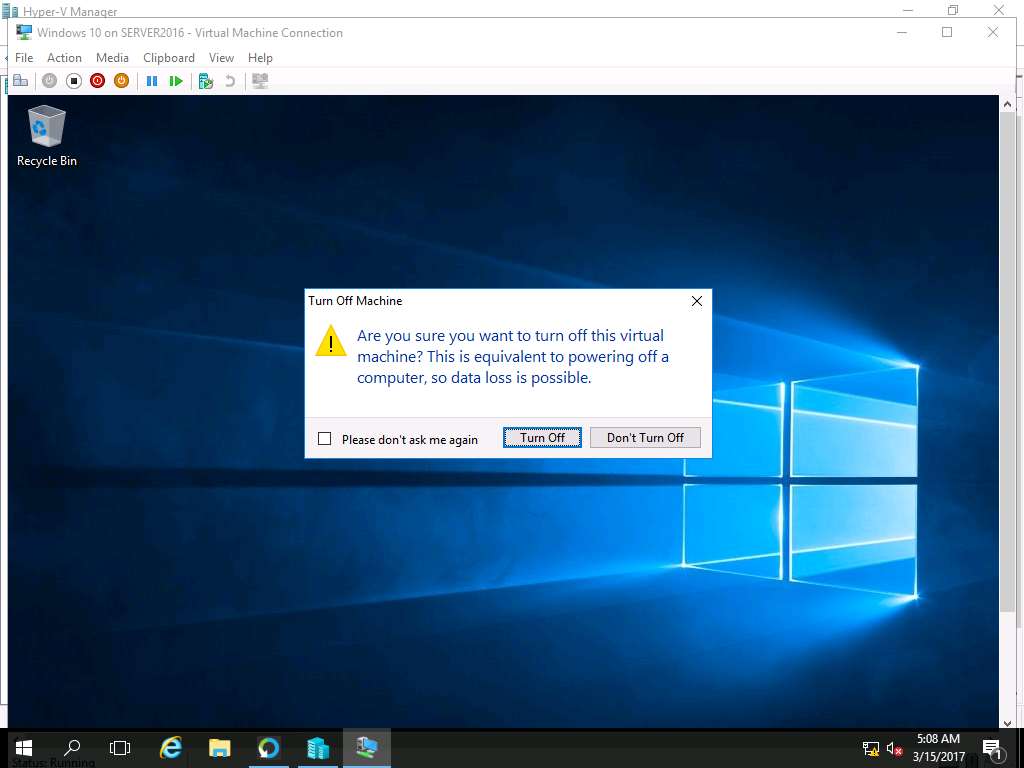Click the red Shut Down toolbar icon
Viewport: 1024px width, 768px height.
coord(97,81)
